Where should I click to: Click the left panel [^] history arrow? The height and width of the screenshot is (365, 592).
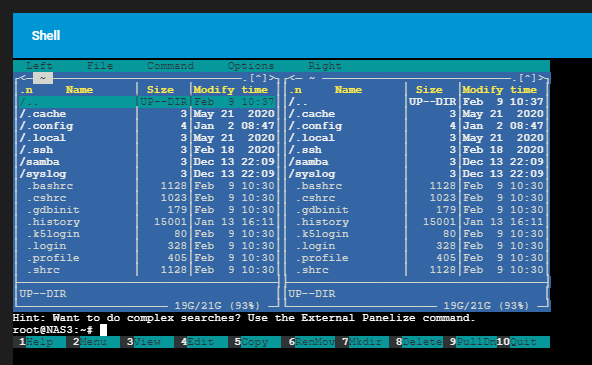pyautogui.click(x=259, y=78)
